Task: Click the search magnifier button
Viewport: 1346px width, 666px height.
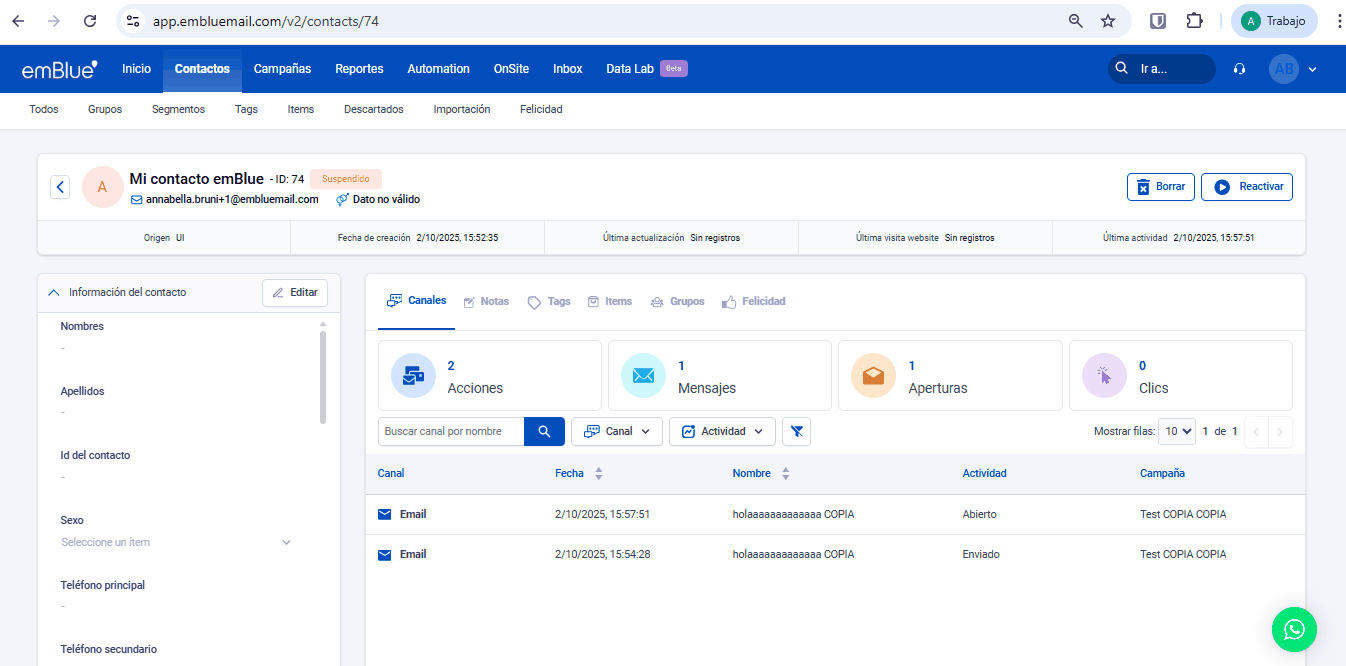Action: coord(544,431)
